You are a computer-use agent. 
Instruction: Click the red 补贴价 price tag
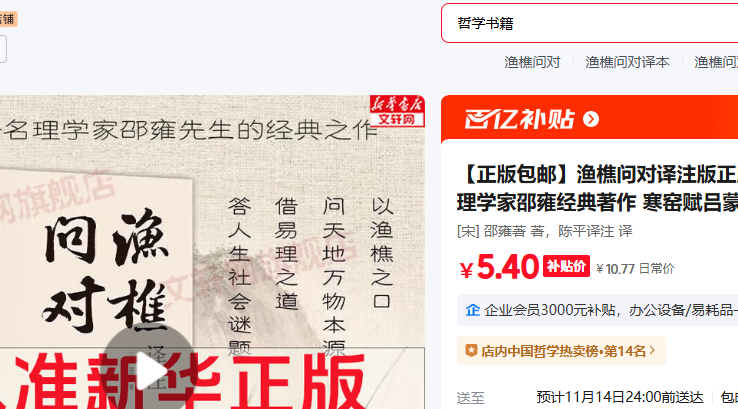(x=566, y=266)
